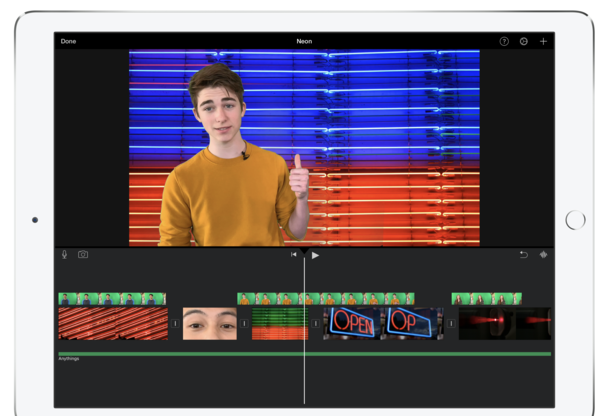Tap transition after the OPEN sign clips
613x416 pixels.
coord(451,323)
